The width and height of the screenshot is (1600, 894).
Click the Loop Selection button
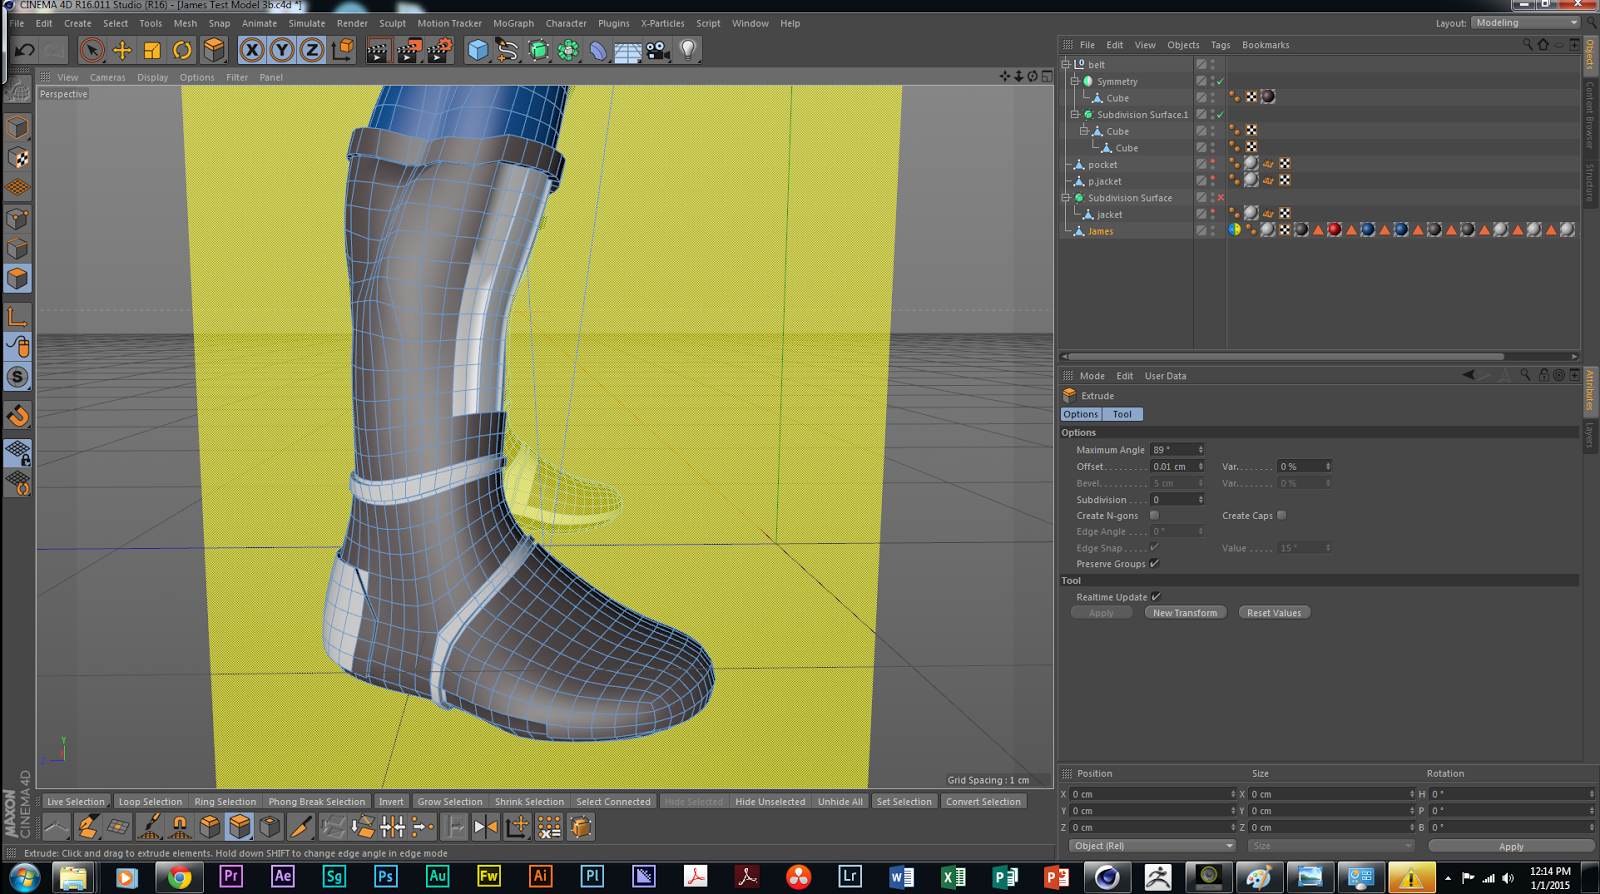click(x=150, y=802)
